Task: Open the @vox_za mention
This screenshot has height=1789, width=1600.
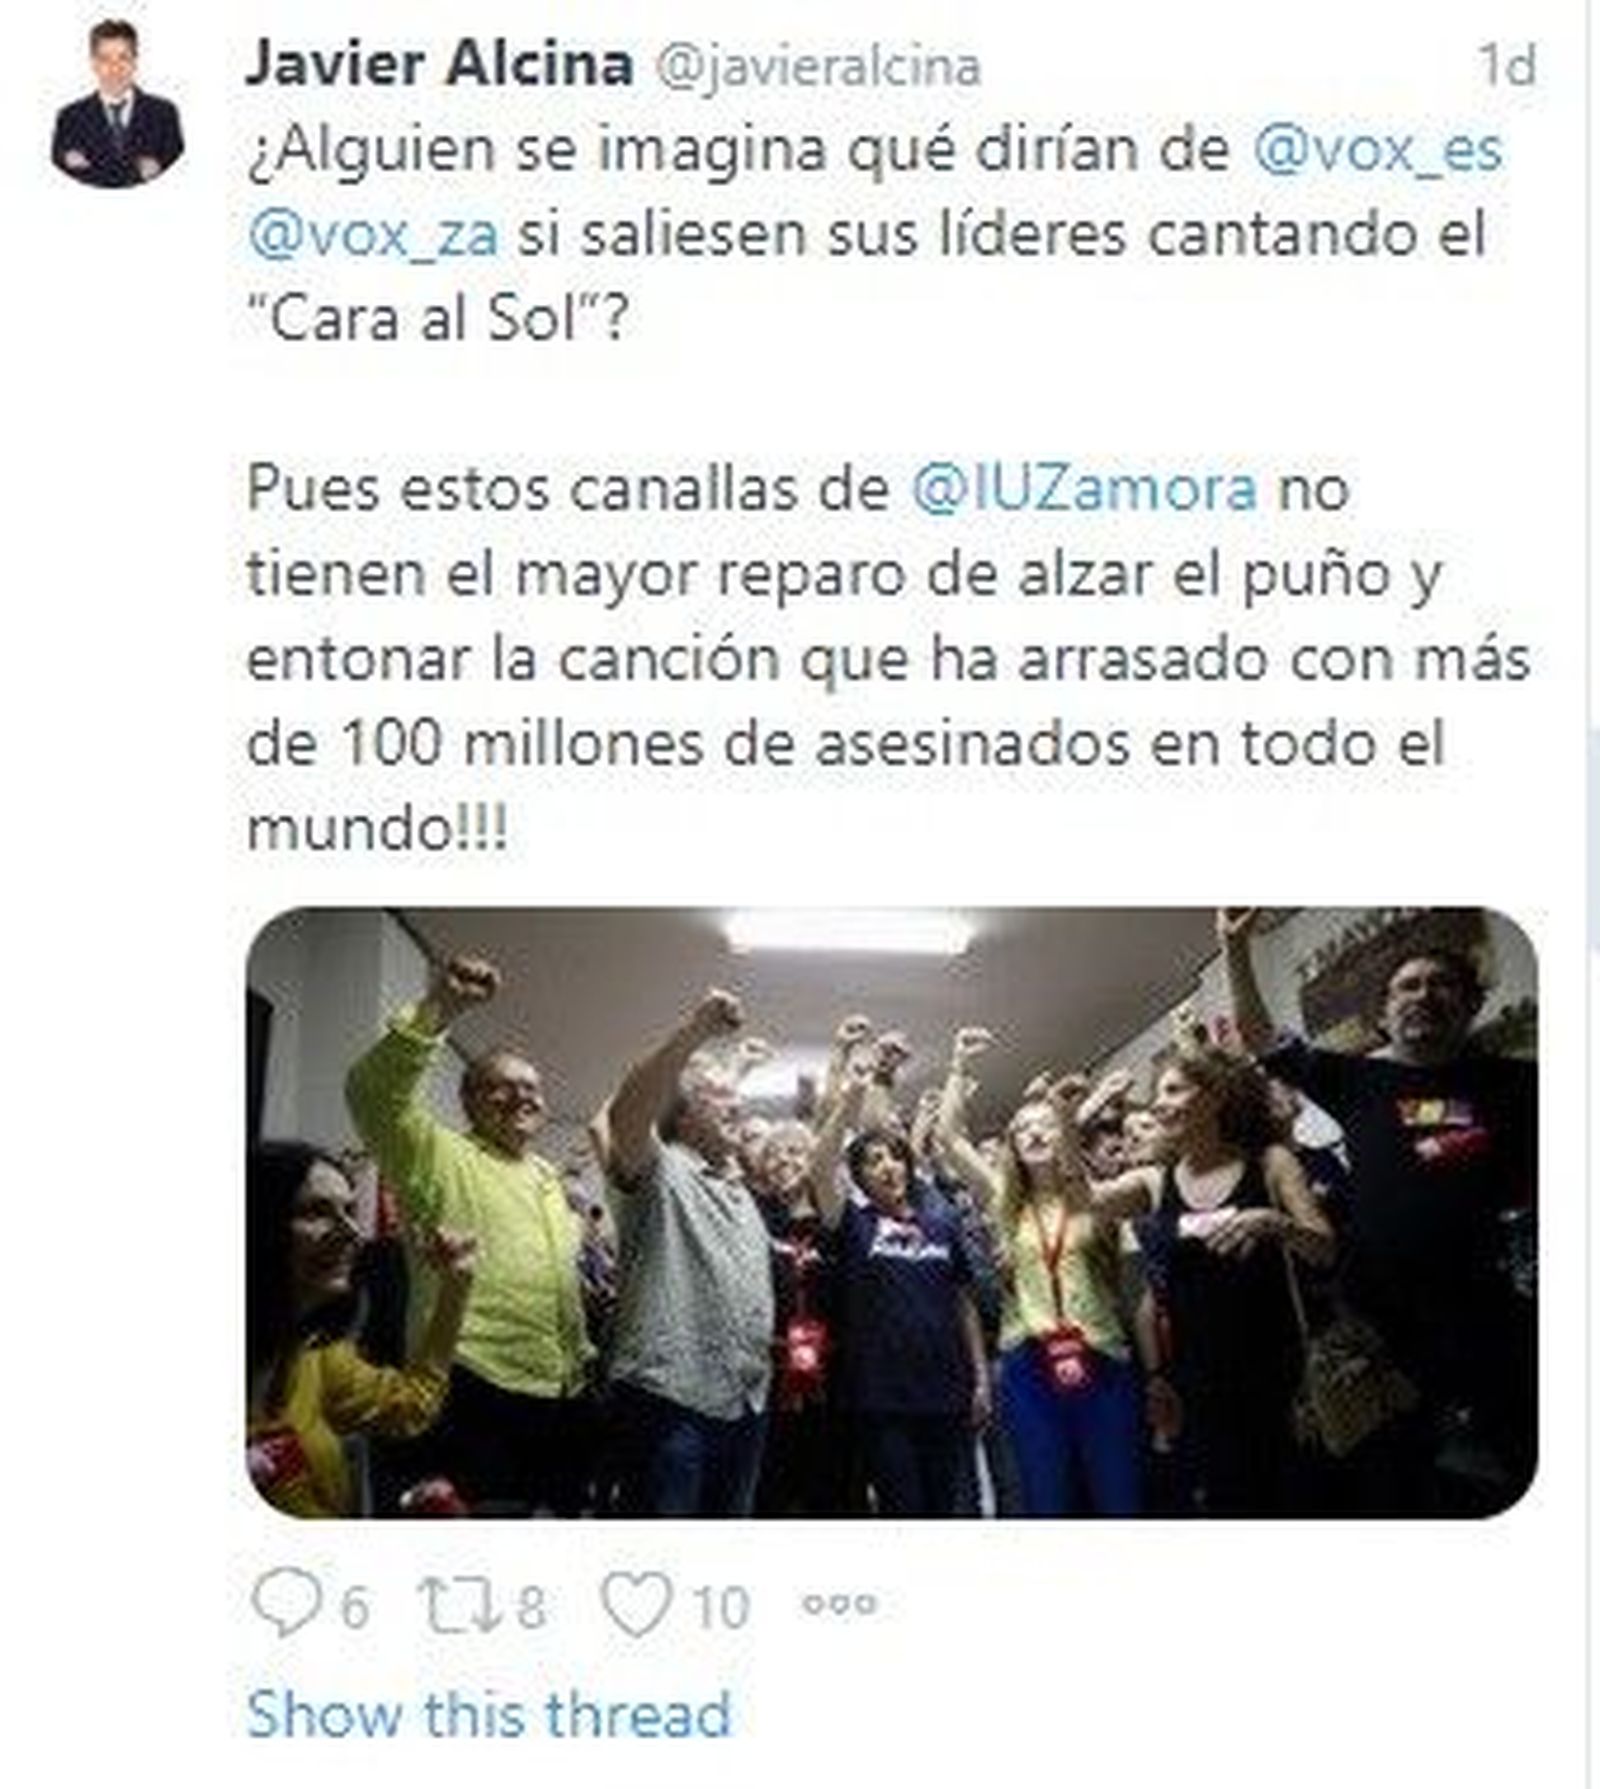Action: [372, 236]
